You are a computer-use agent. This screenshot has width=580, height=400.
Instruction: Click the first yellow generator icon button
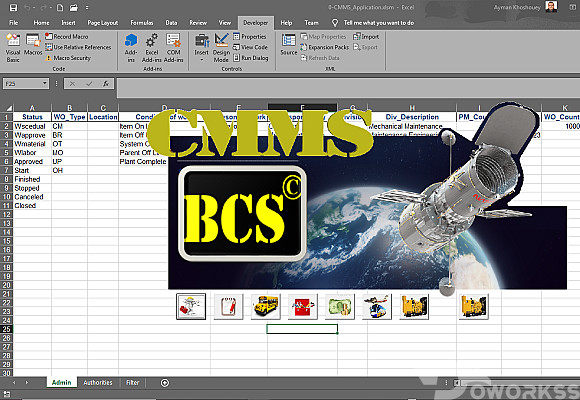tap(414, 306)
